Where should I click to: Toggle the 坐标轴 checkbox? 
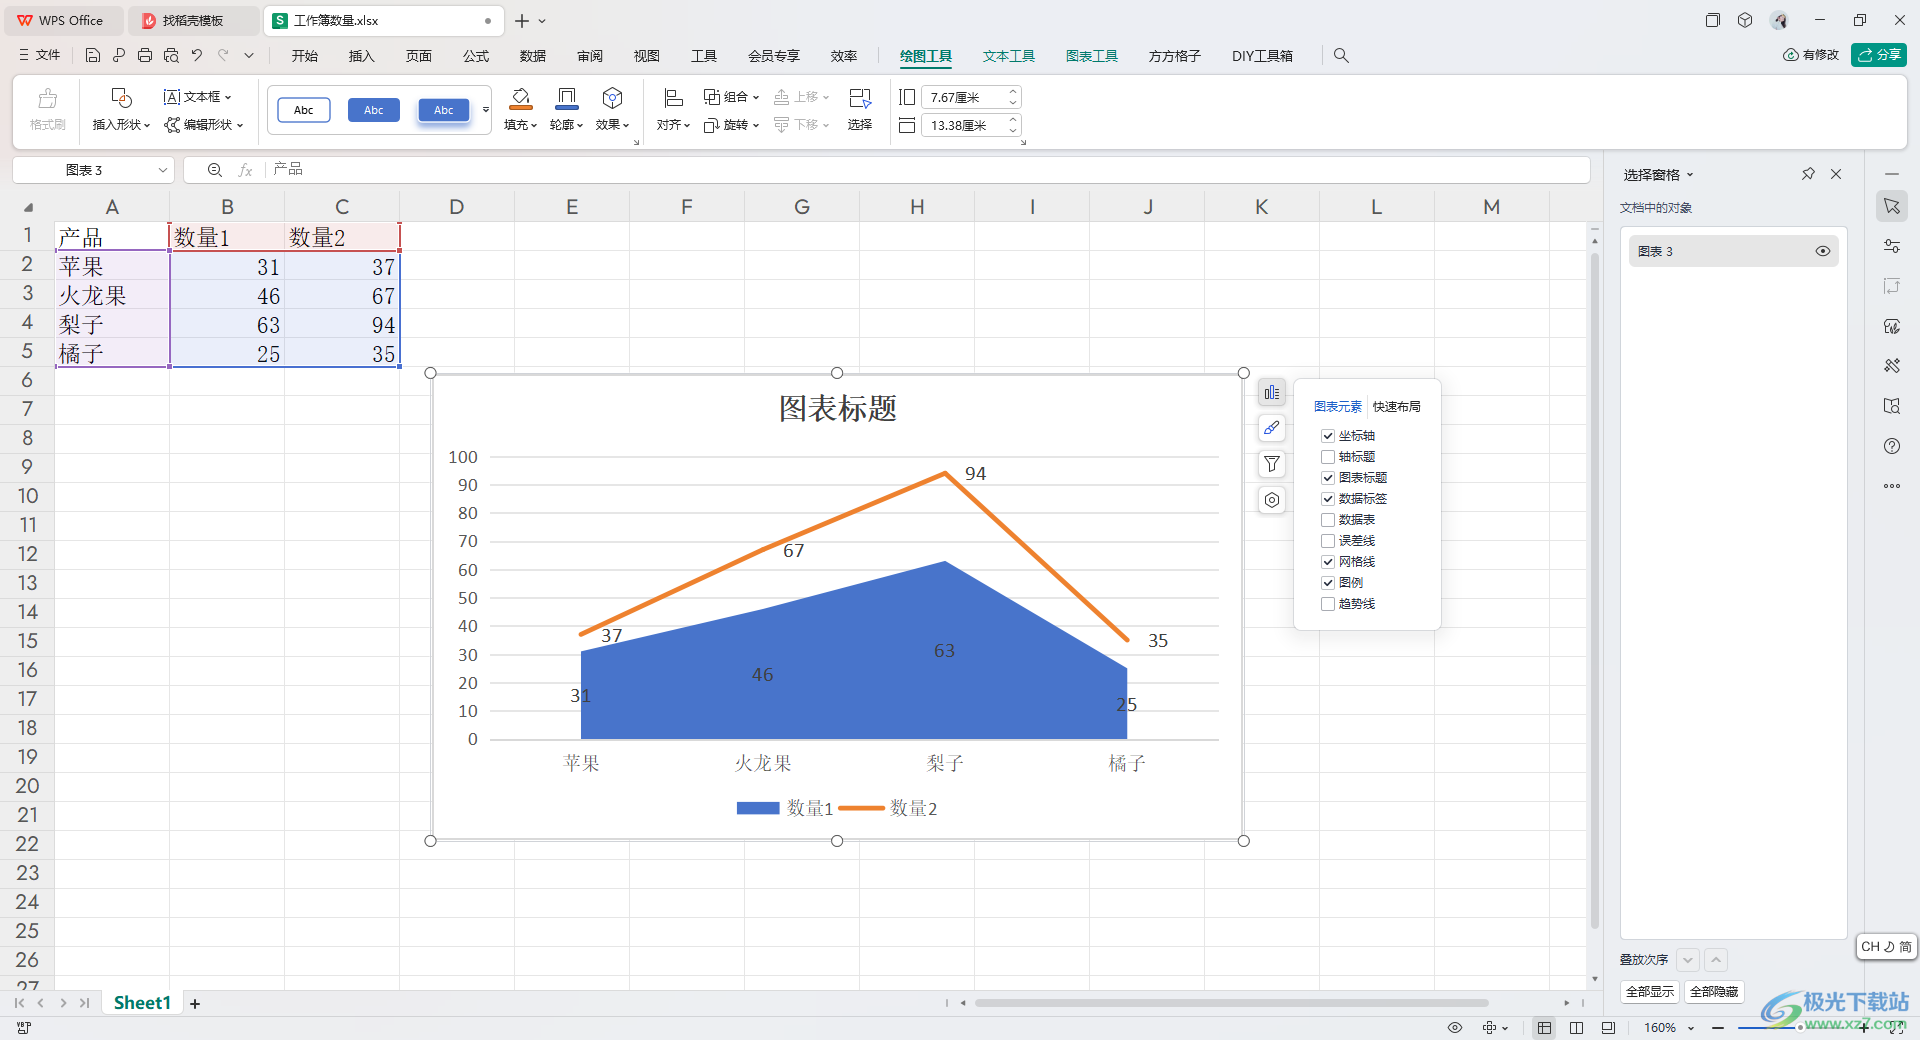click(1328, 436)
